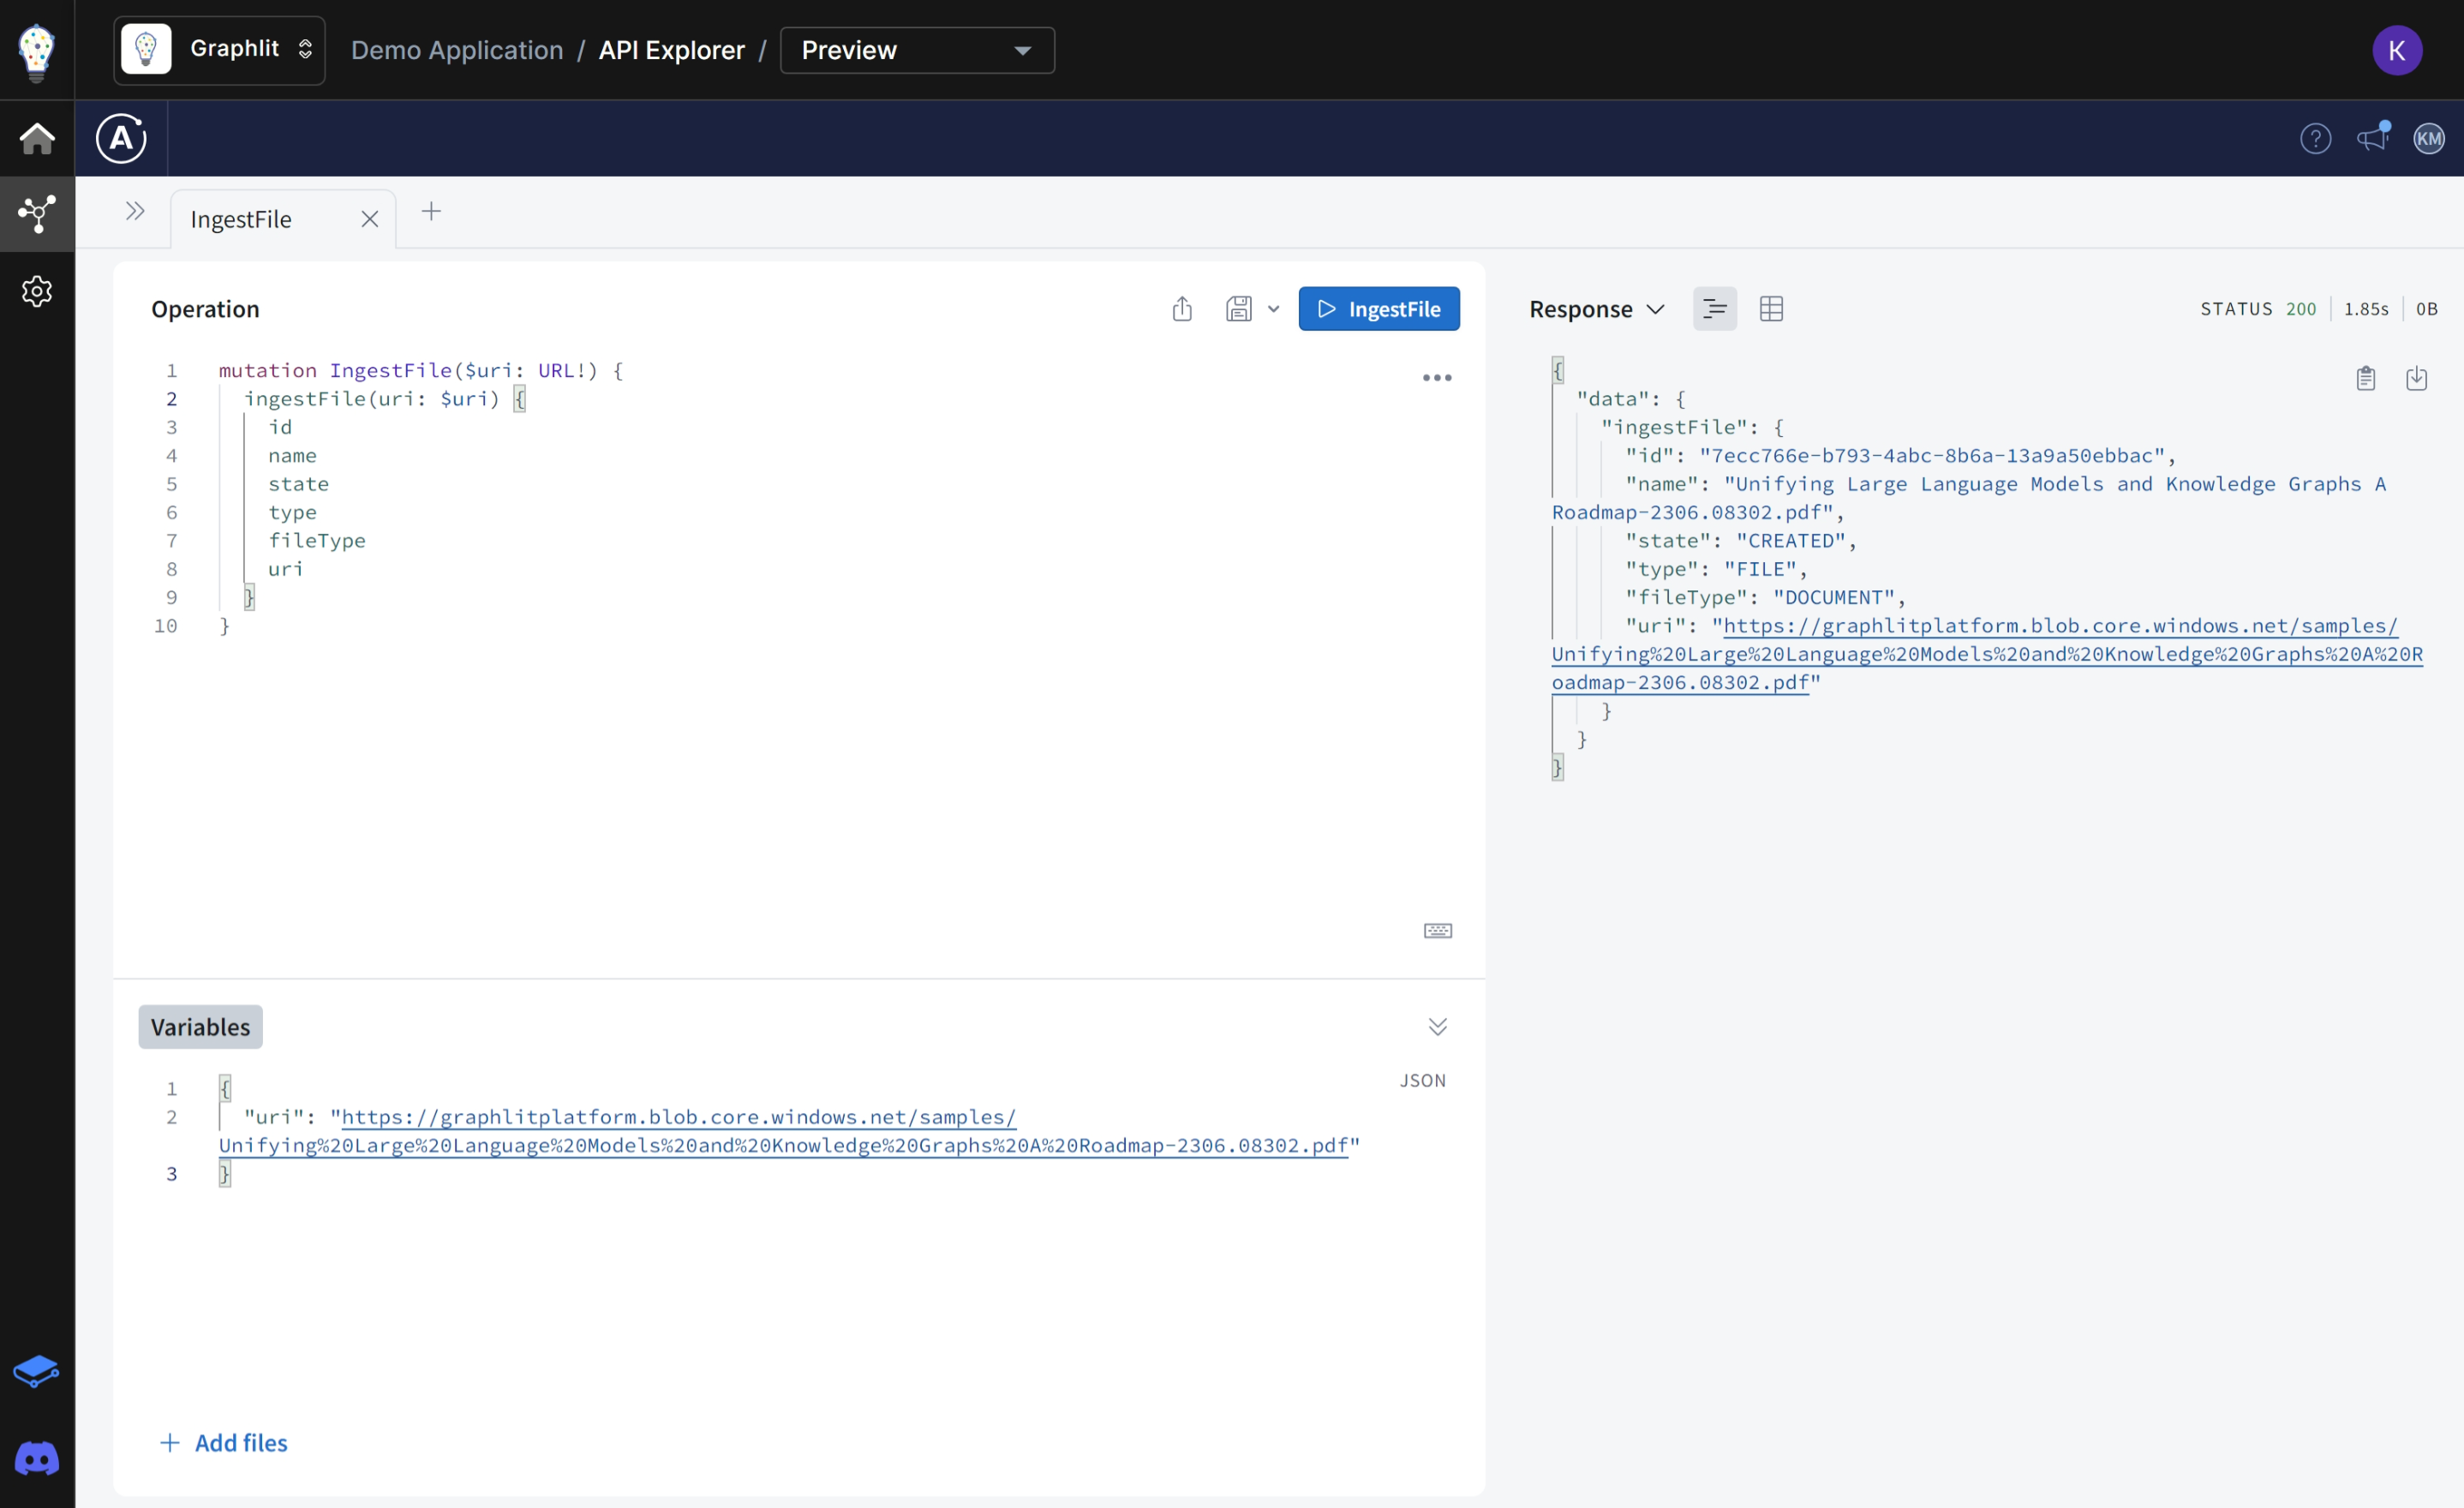
Task: Open the Settings gear sidebar icon
Action: click(37, 291)
